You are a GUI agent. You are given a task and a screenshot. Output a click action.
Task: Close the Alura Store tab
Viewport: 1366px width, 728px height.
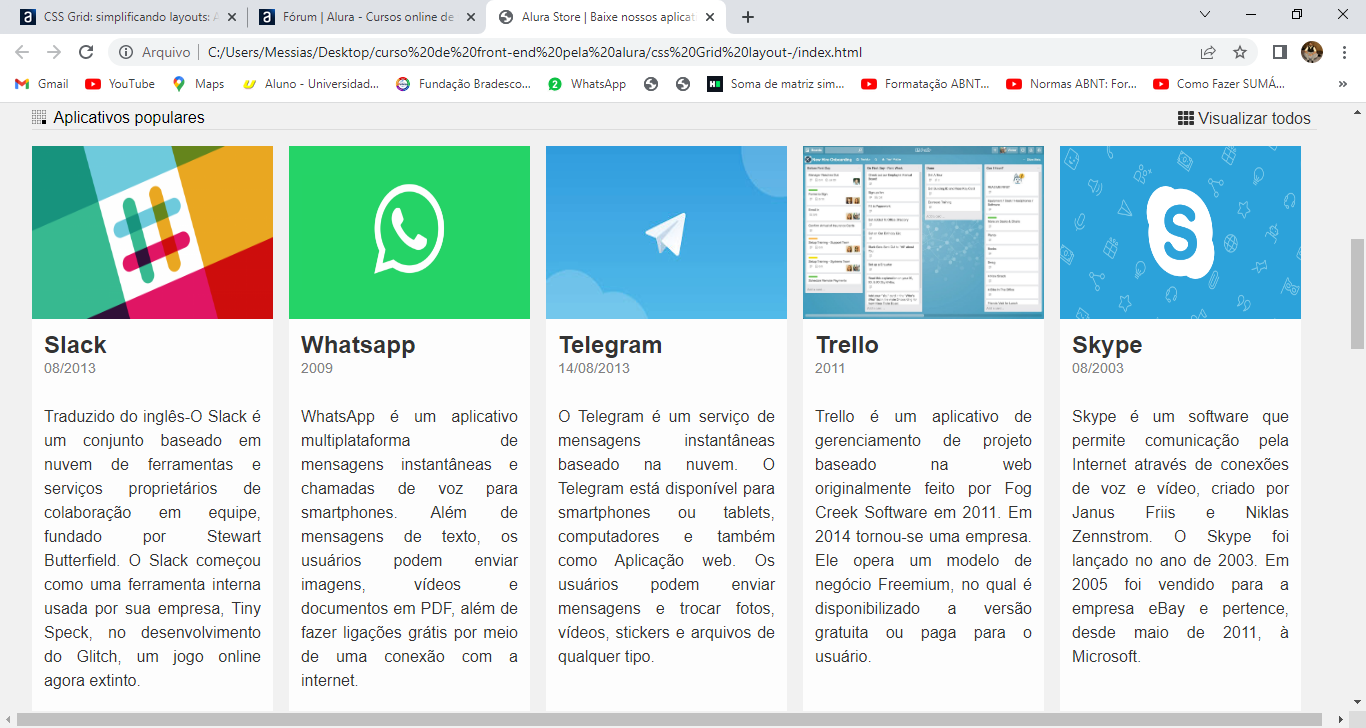(x=709, y=17)
